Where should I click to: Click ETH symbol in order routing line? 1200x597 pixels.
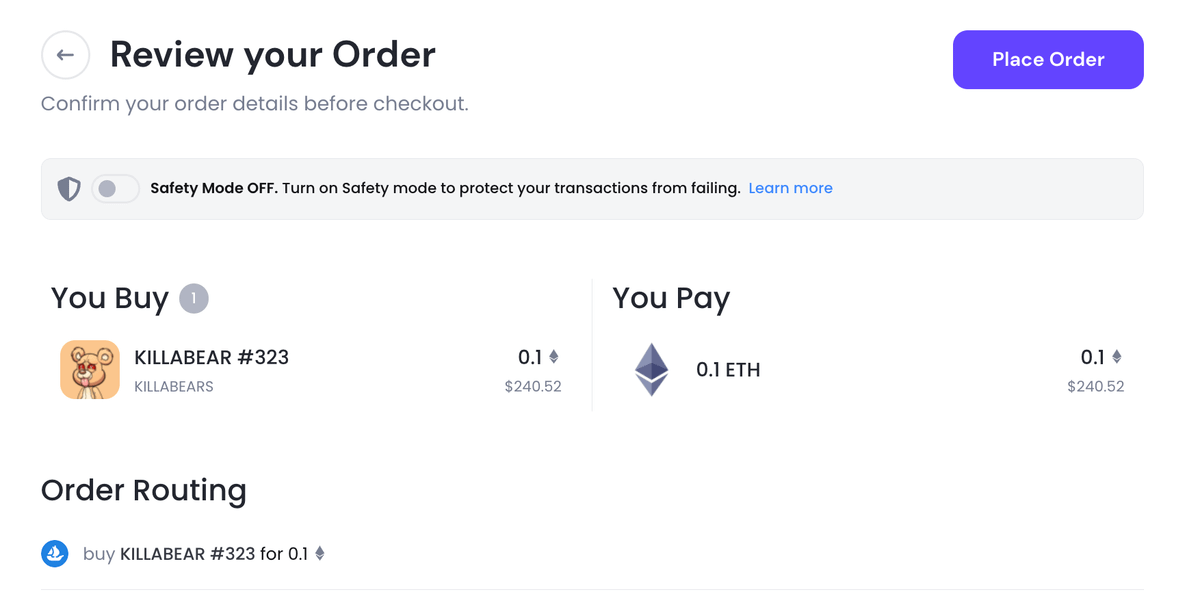(x=320, y=553)
